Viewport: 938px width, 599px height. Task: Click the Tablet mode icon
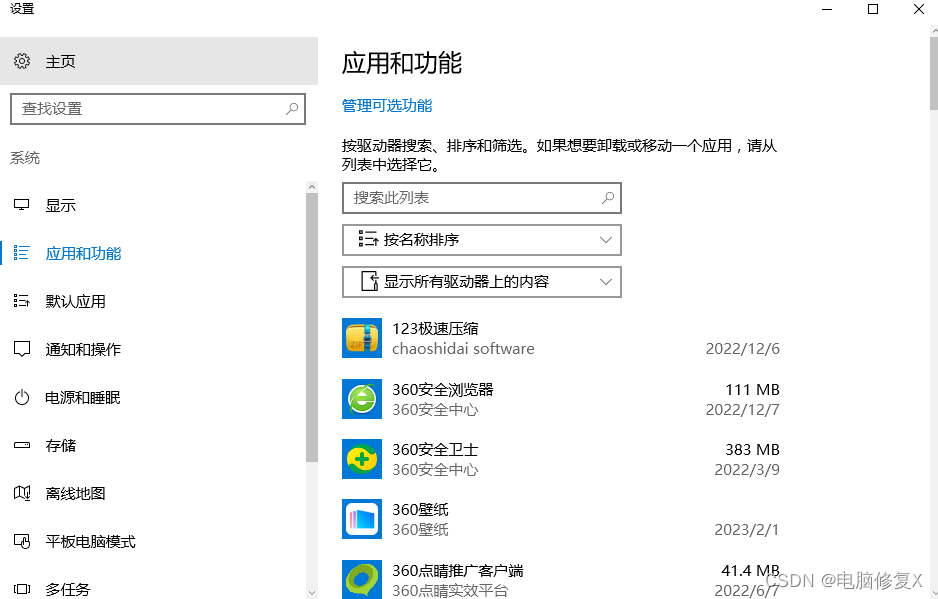(x=22, y=542)
